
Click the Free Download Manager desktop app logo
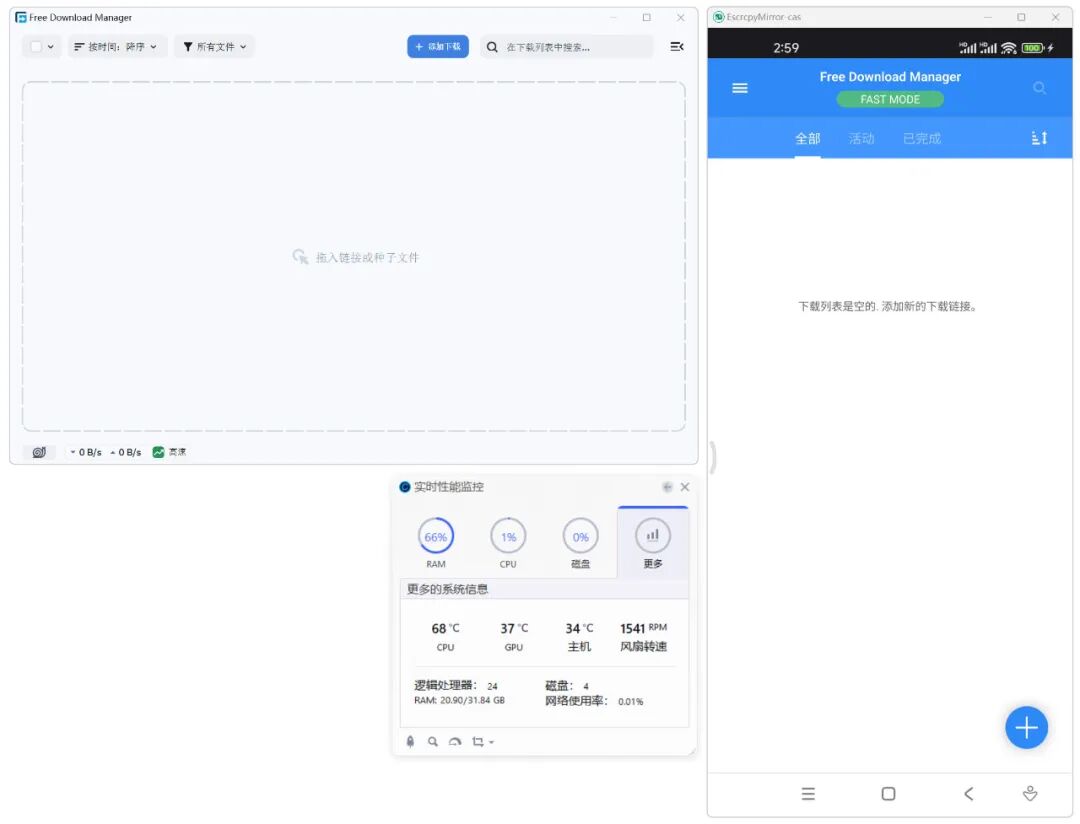(x=21, y=17)
